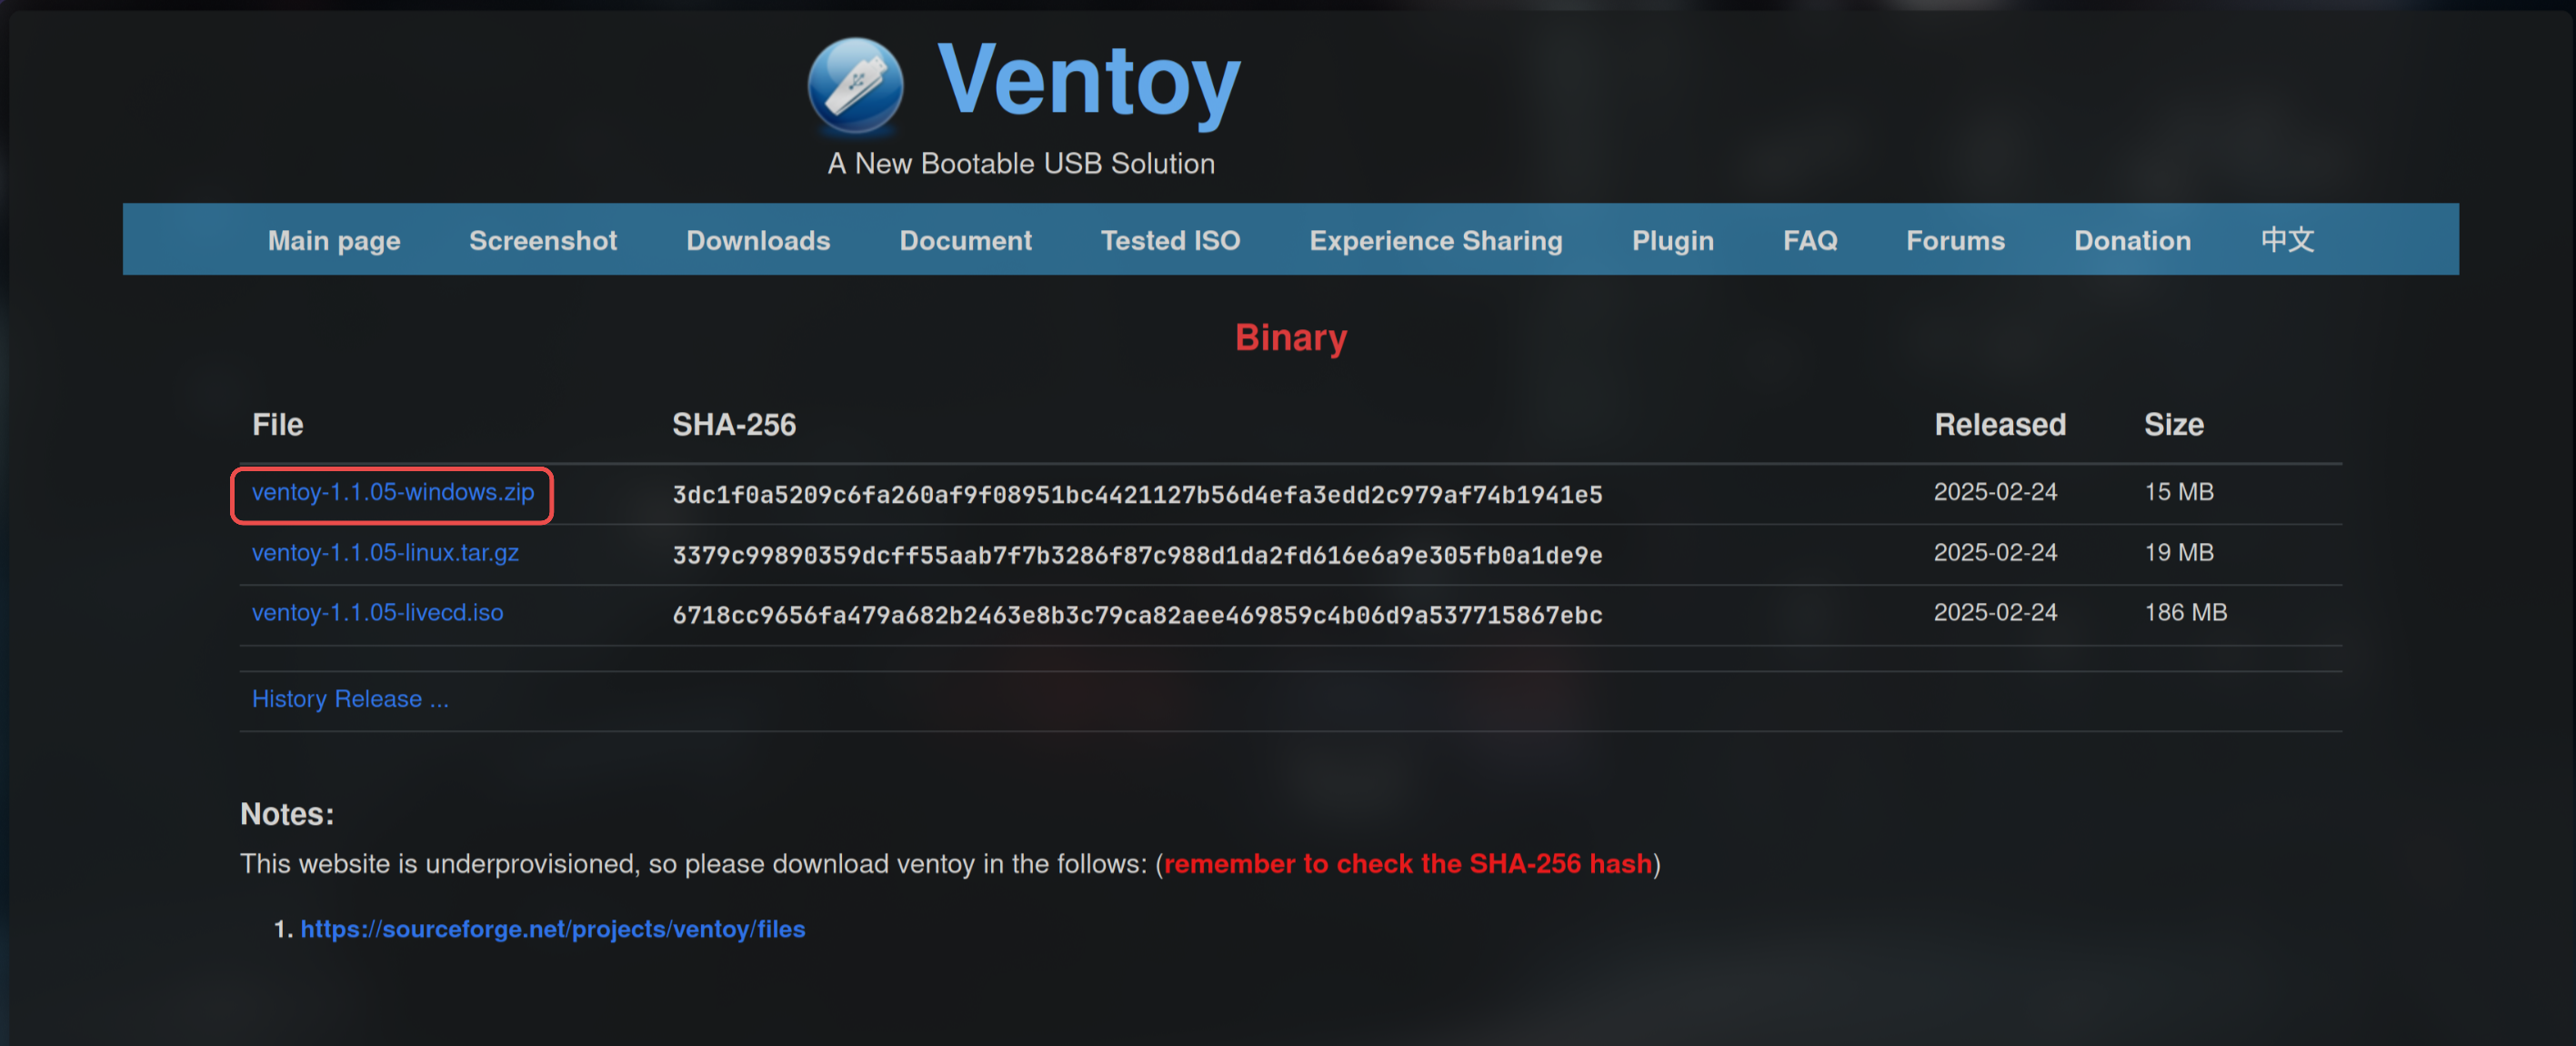Image resolution: width=2576 pixels, height=1046 pixels.
Task: Open the Downloads navigation item
Action: 758,240
